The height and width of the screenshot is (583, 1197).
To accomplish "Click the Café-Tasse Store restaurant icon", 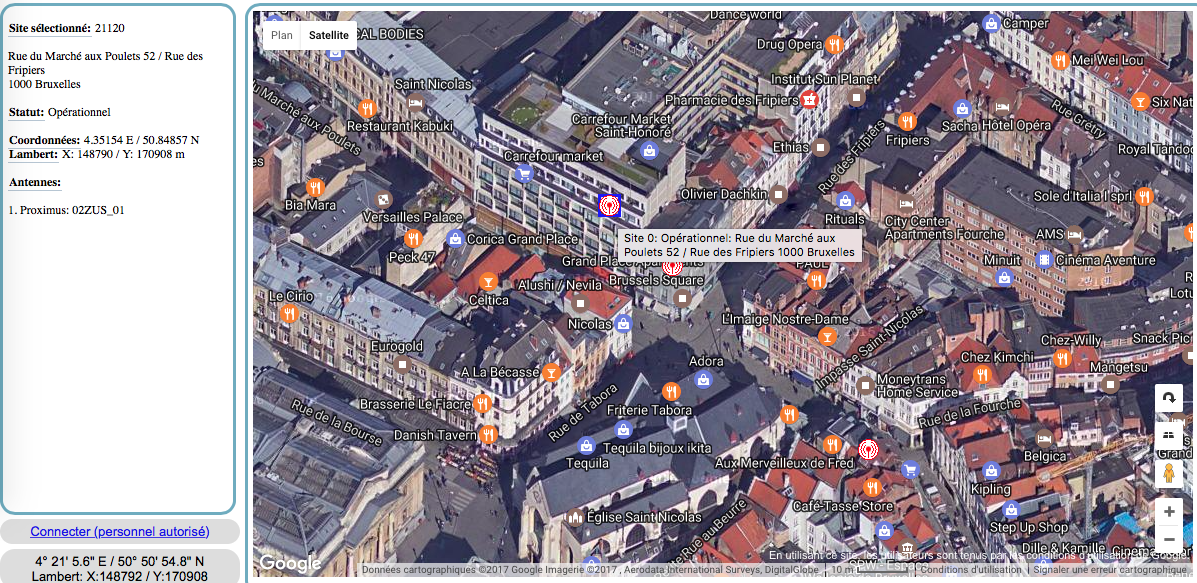I will pos(872,487).
